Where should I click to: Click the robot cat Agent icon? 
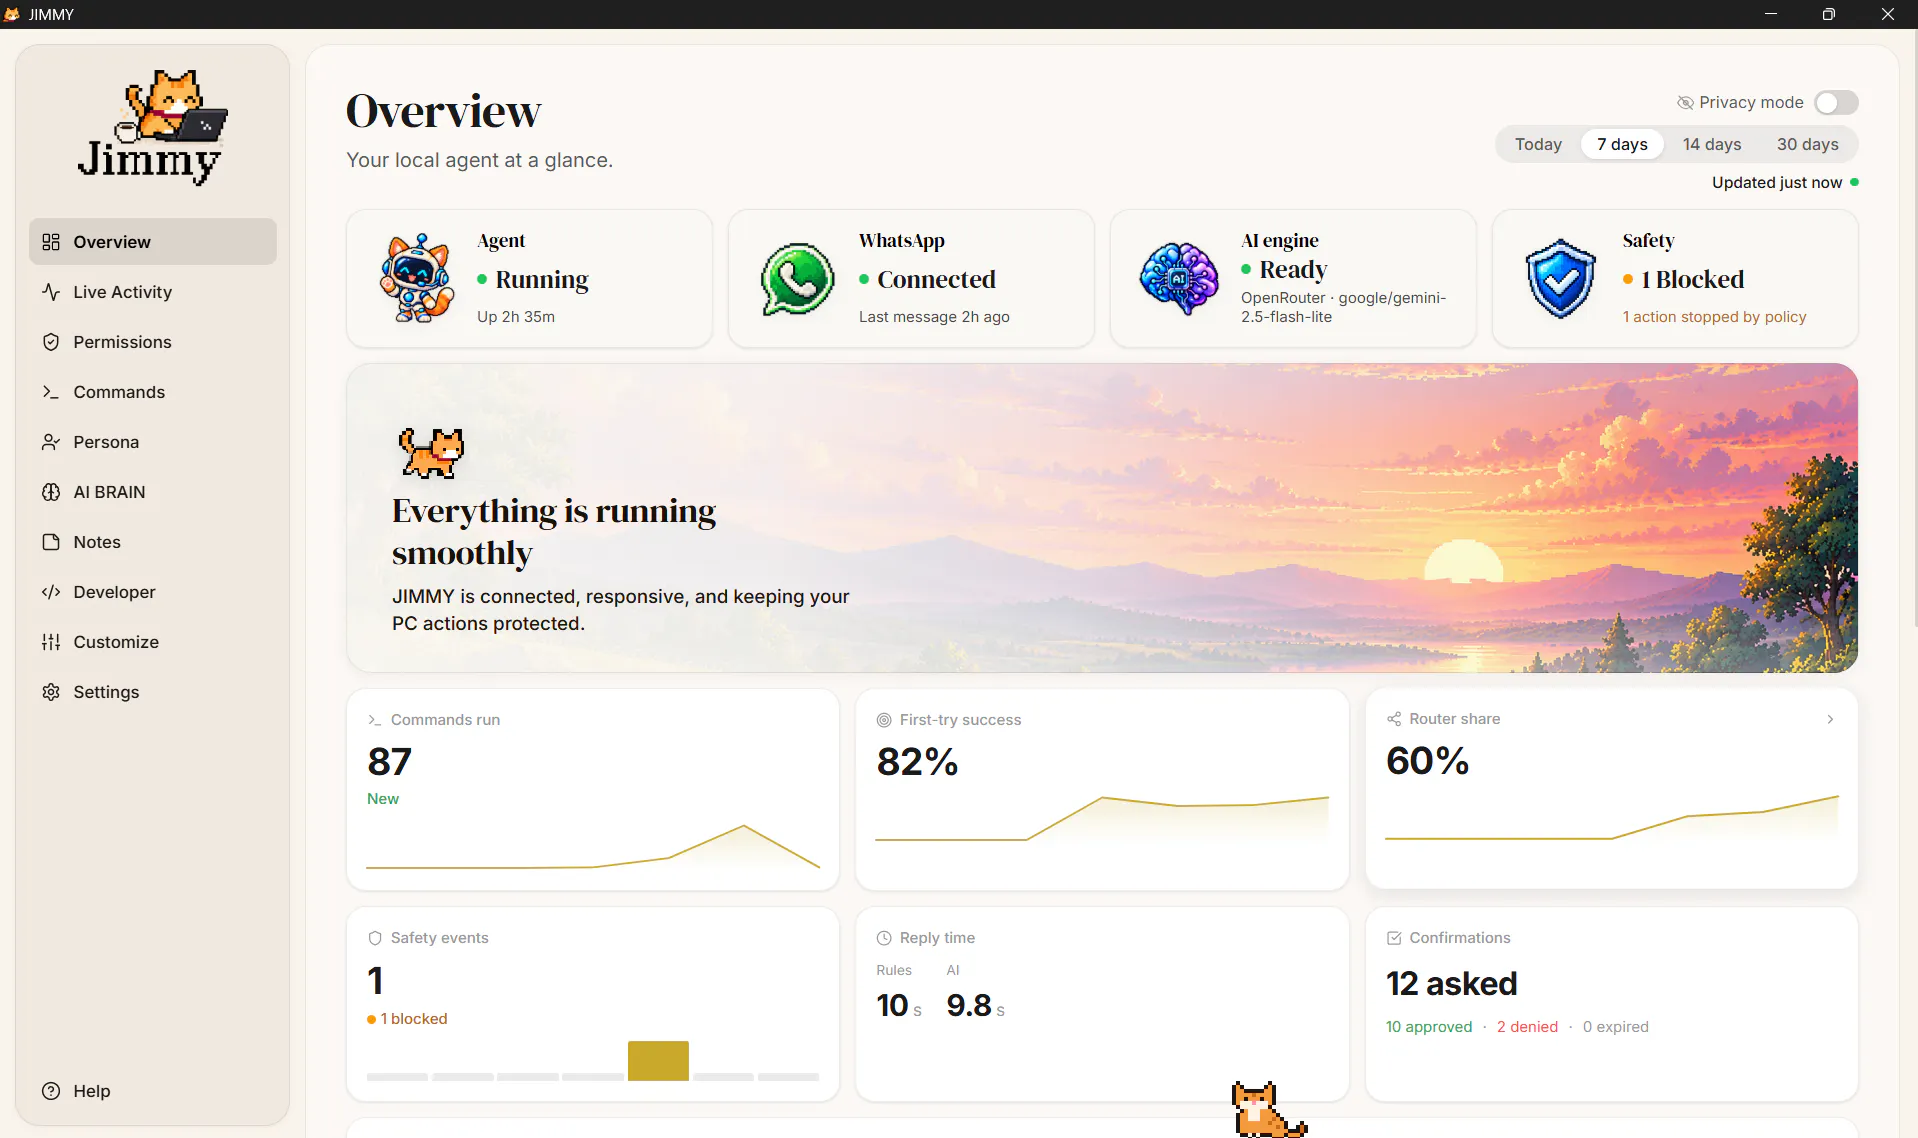click(x=417, y=278)
